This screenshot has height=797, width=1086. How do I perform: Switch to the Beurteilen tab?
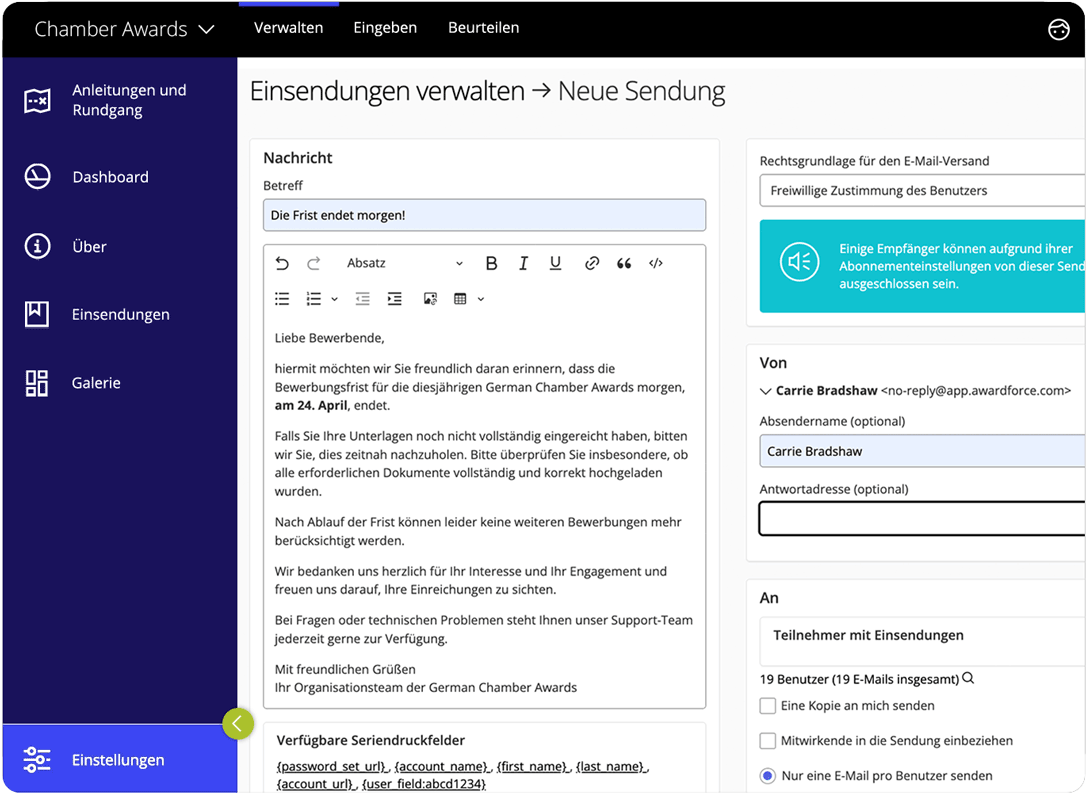[x=483, y=28]
